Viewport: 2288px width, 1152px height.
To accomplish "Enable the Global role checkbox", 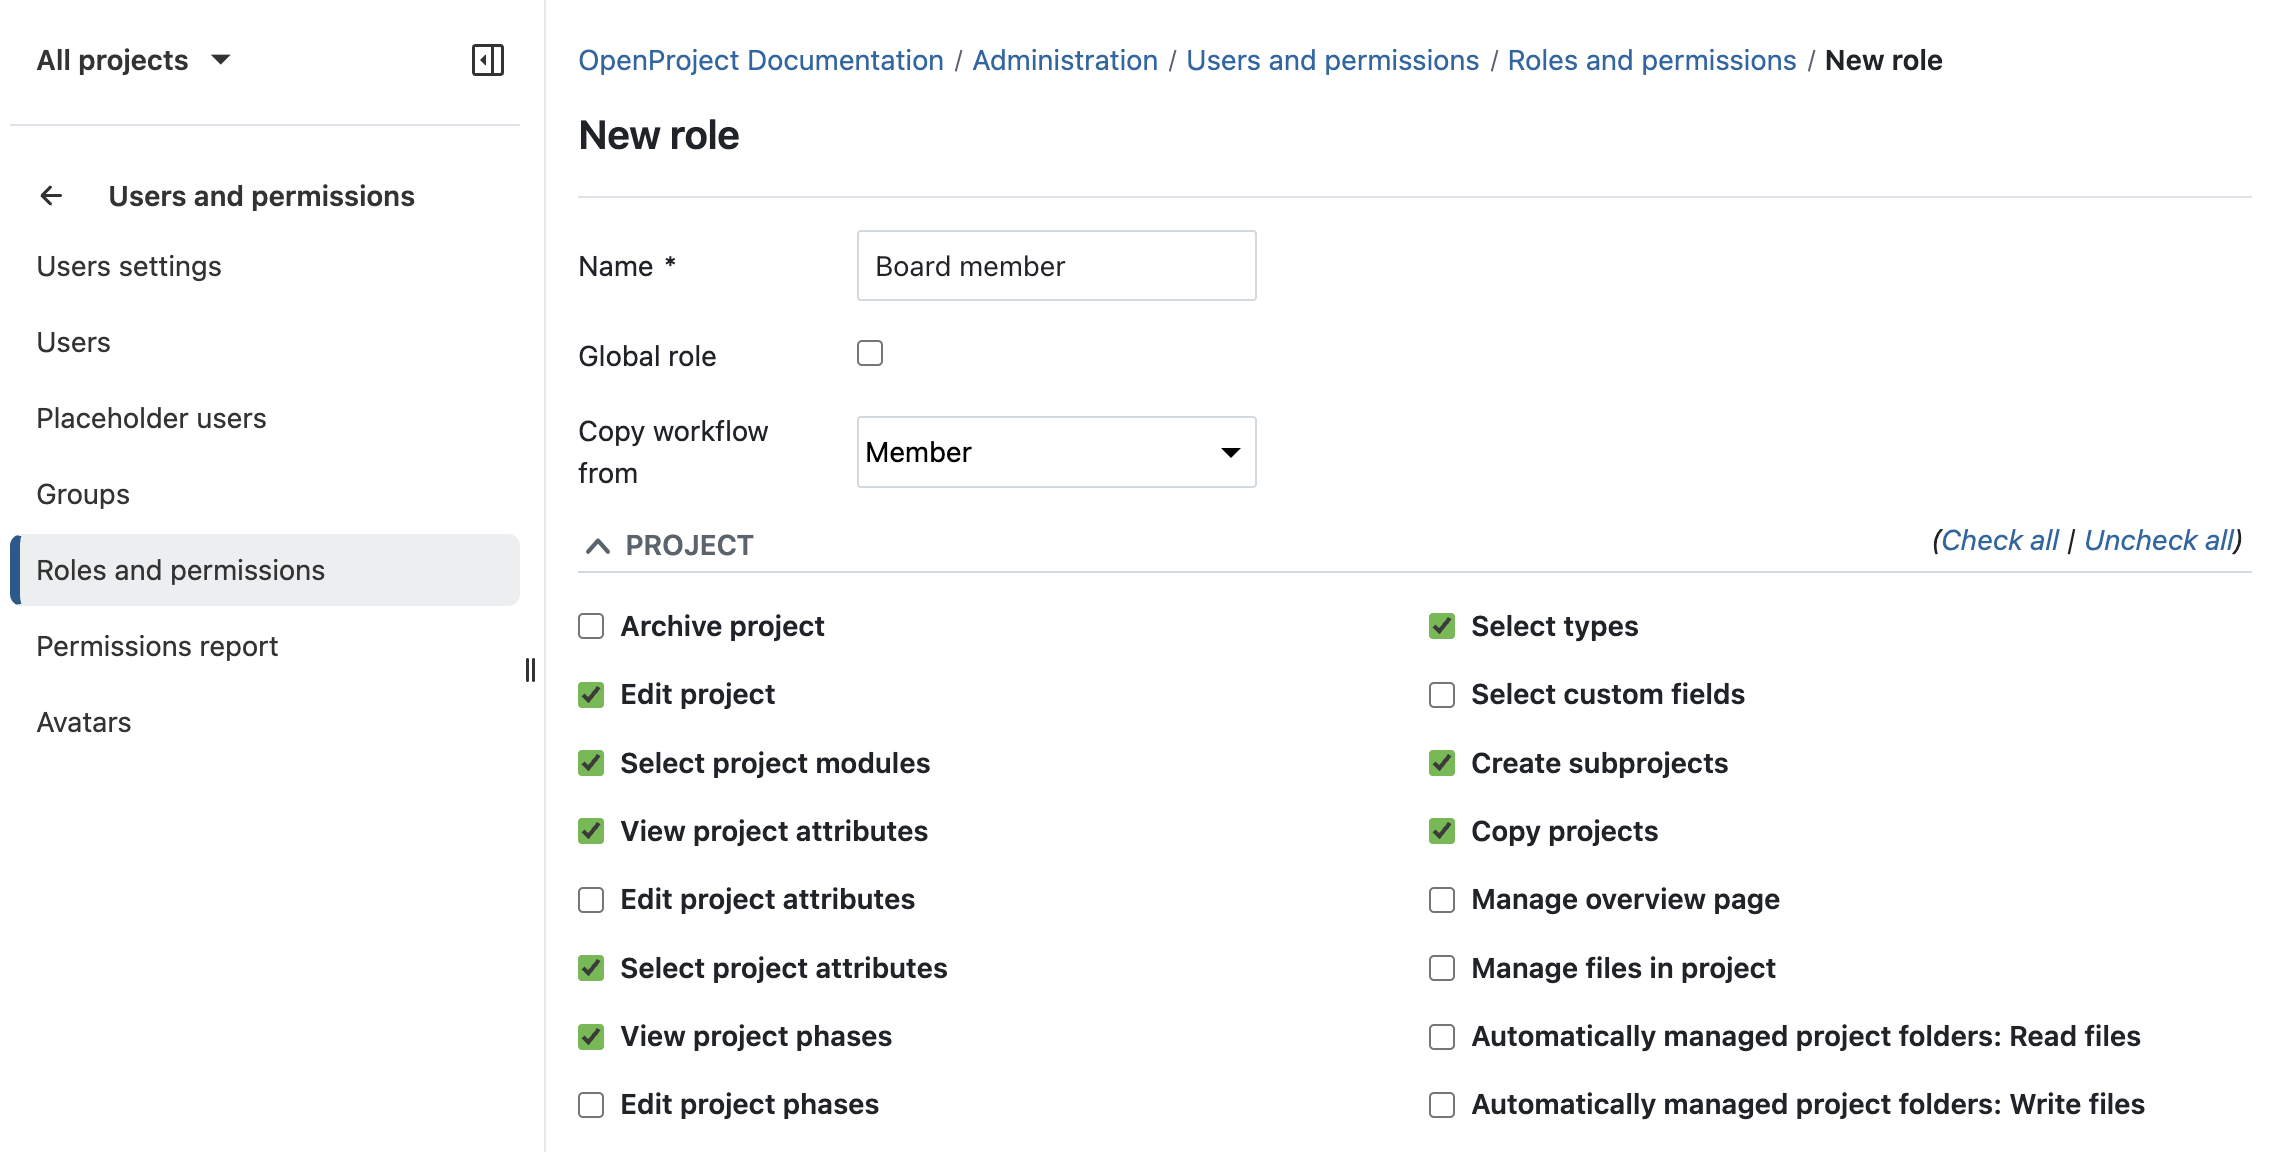I will point(869,352).
